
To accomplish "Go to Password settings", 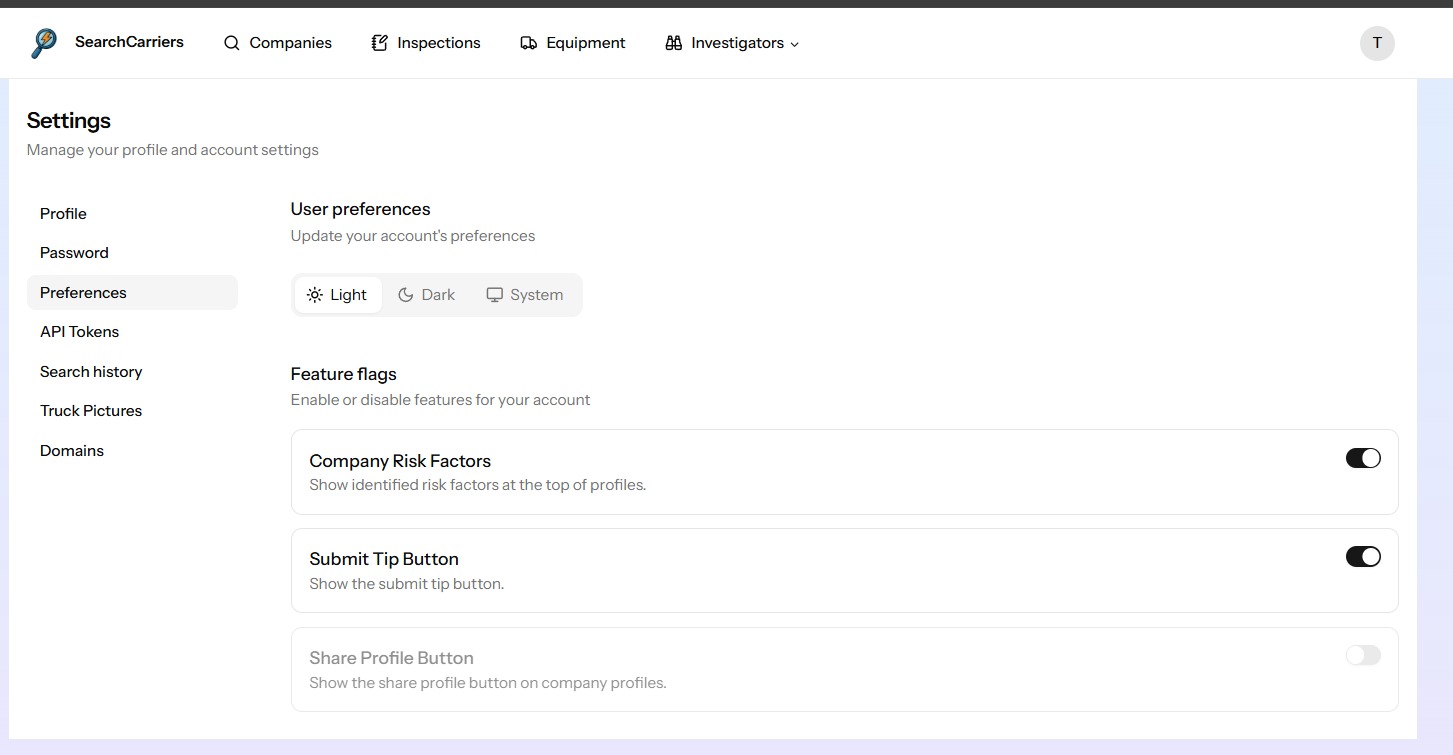I will click(x=74, y=253).
